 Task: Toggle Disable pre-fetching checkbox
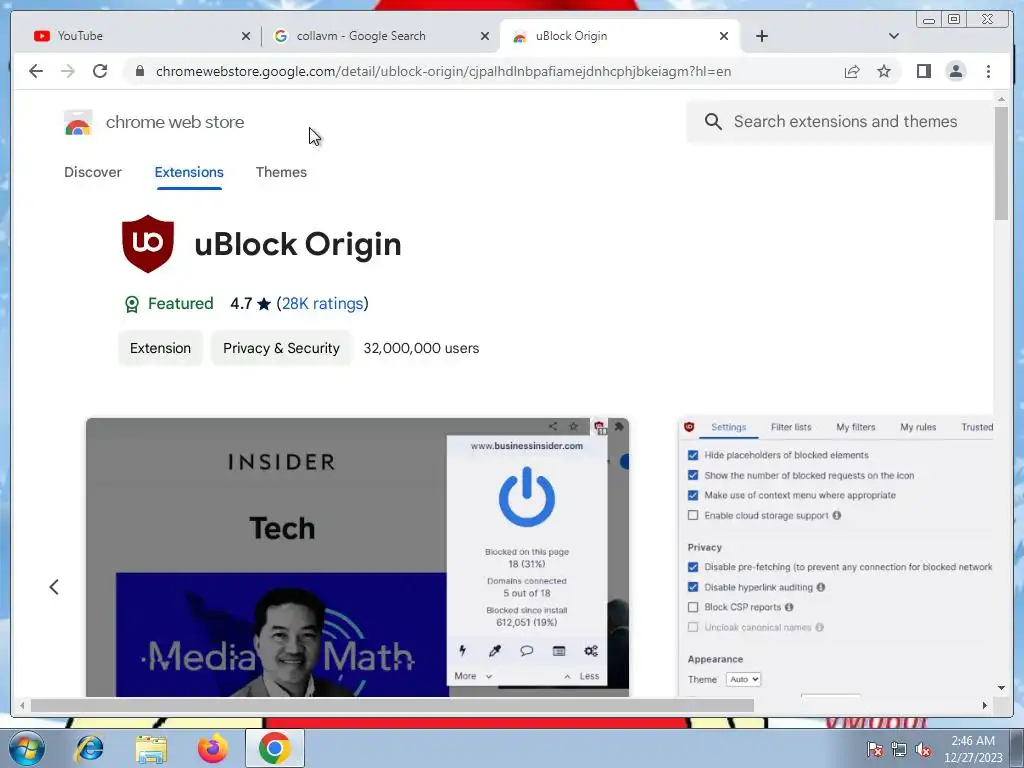[693, 567]
